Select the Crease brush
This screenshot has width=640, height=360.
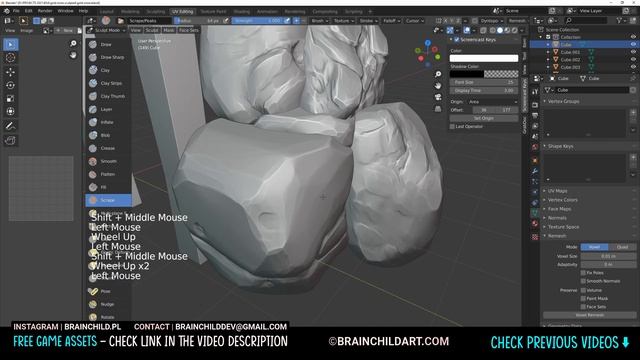click(108, 148)
